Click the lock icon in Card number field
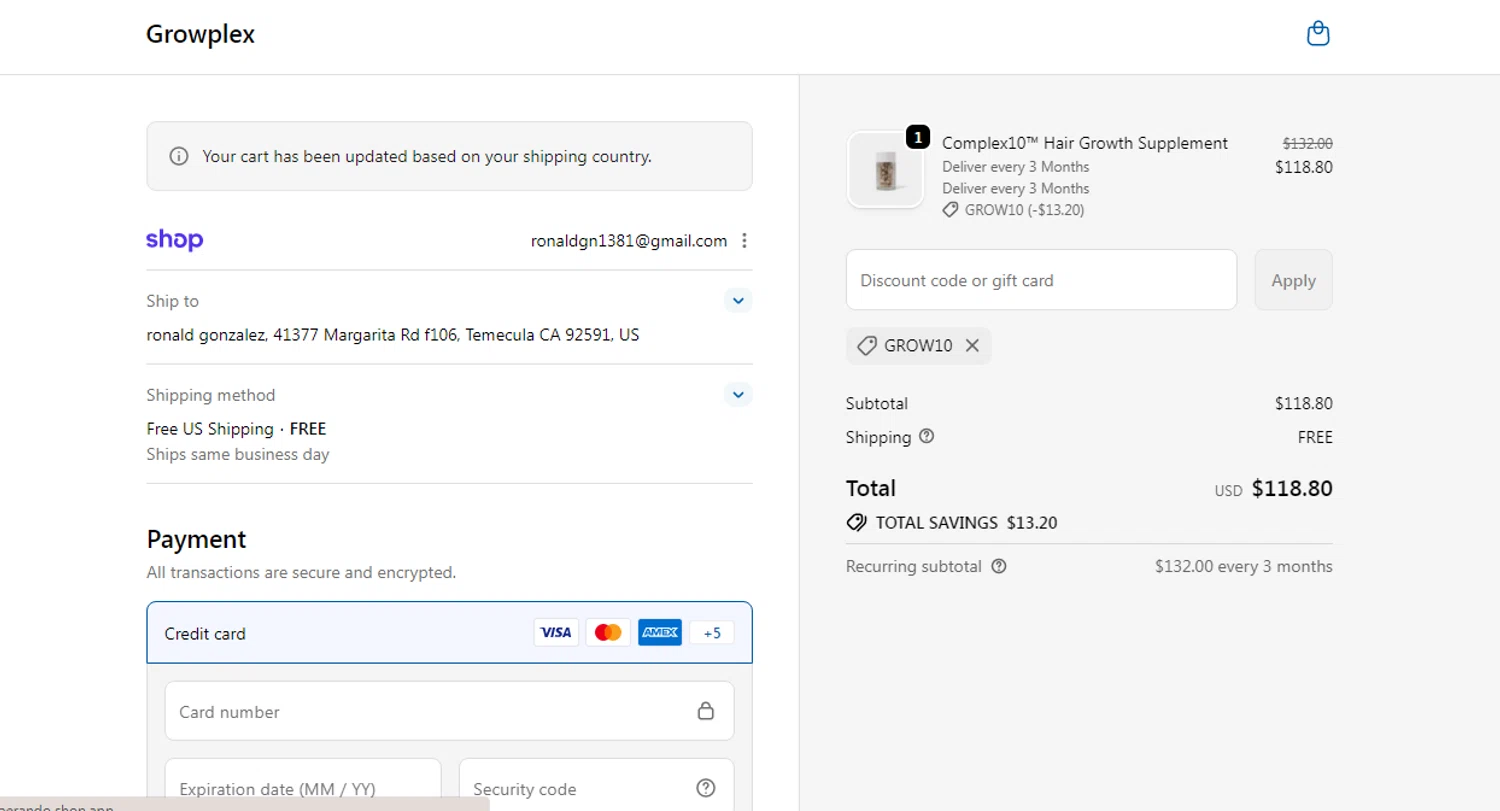 (x=705, y=711)
